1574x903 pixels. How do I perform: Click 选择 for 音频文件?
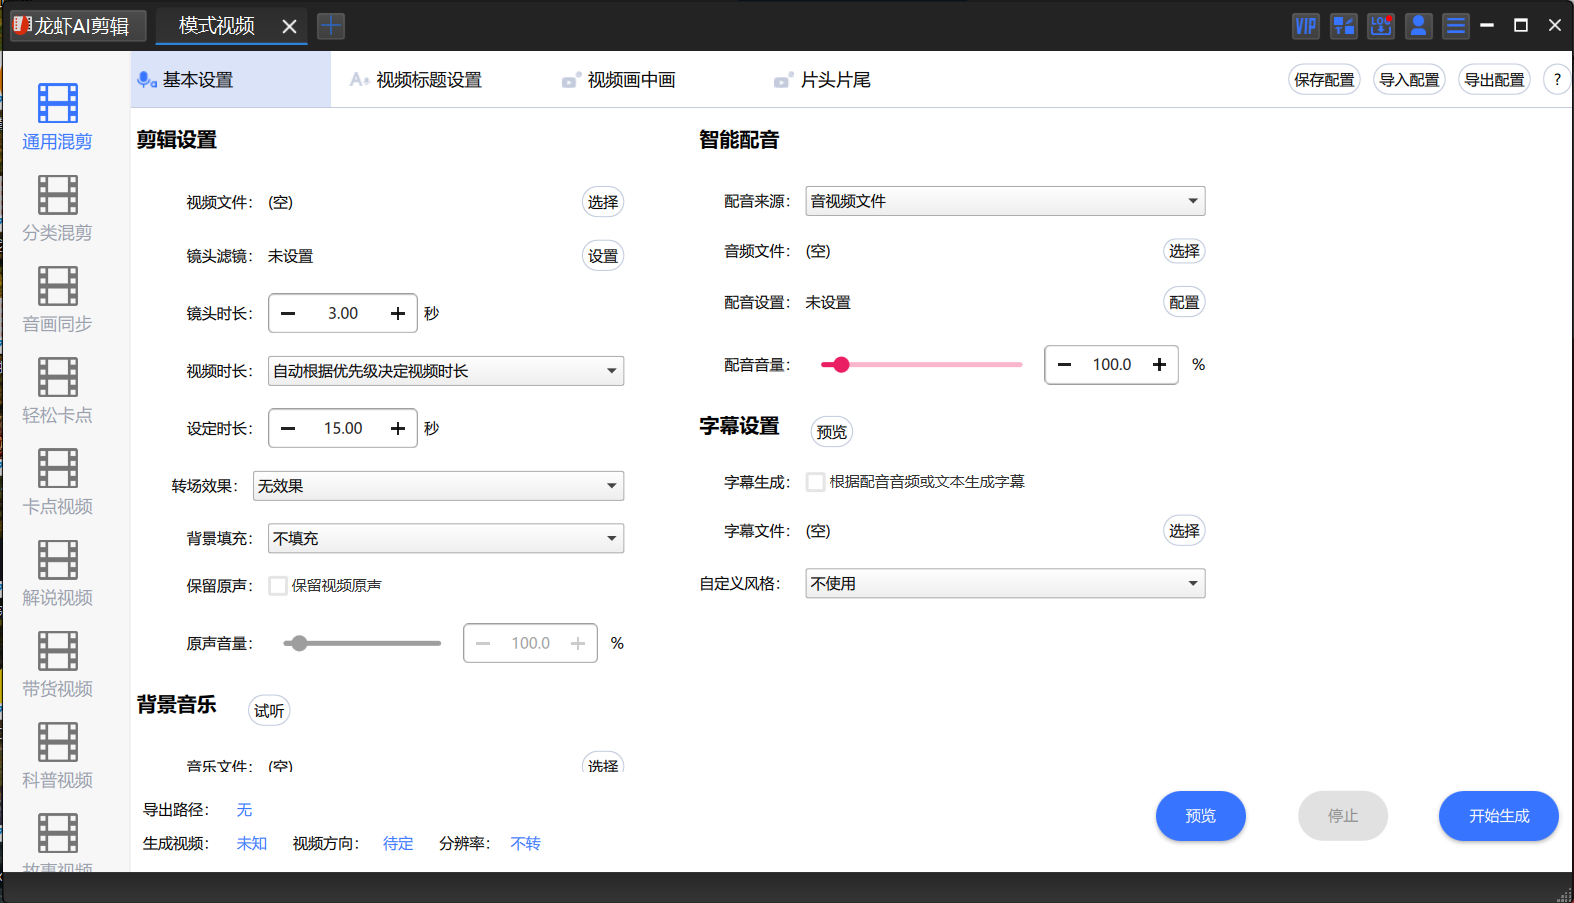(1184, 251)
